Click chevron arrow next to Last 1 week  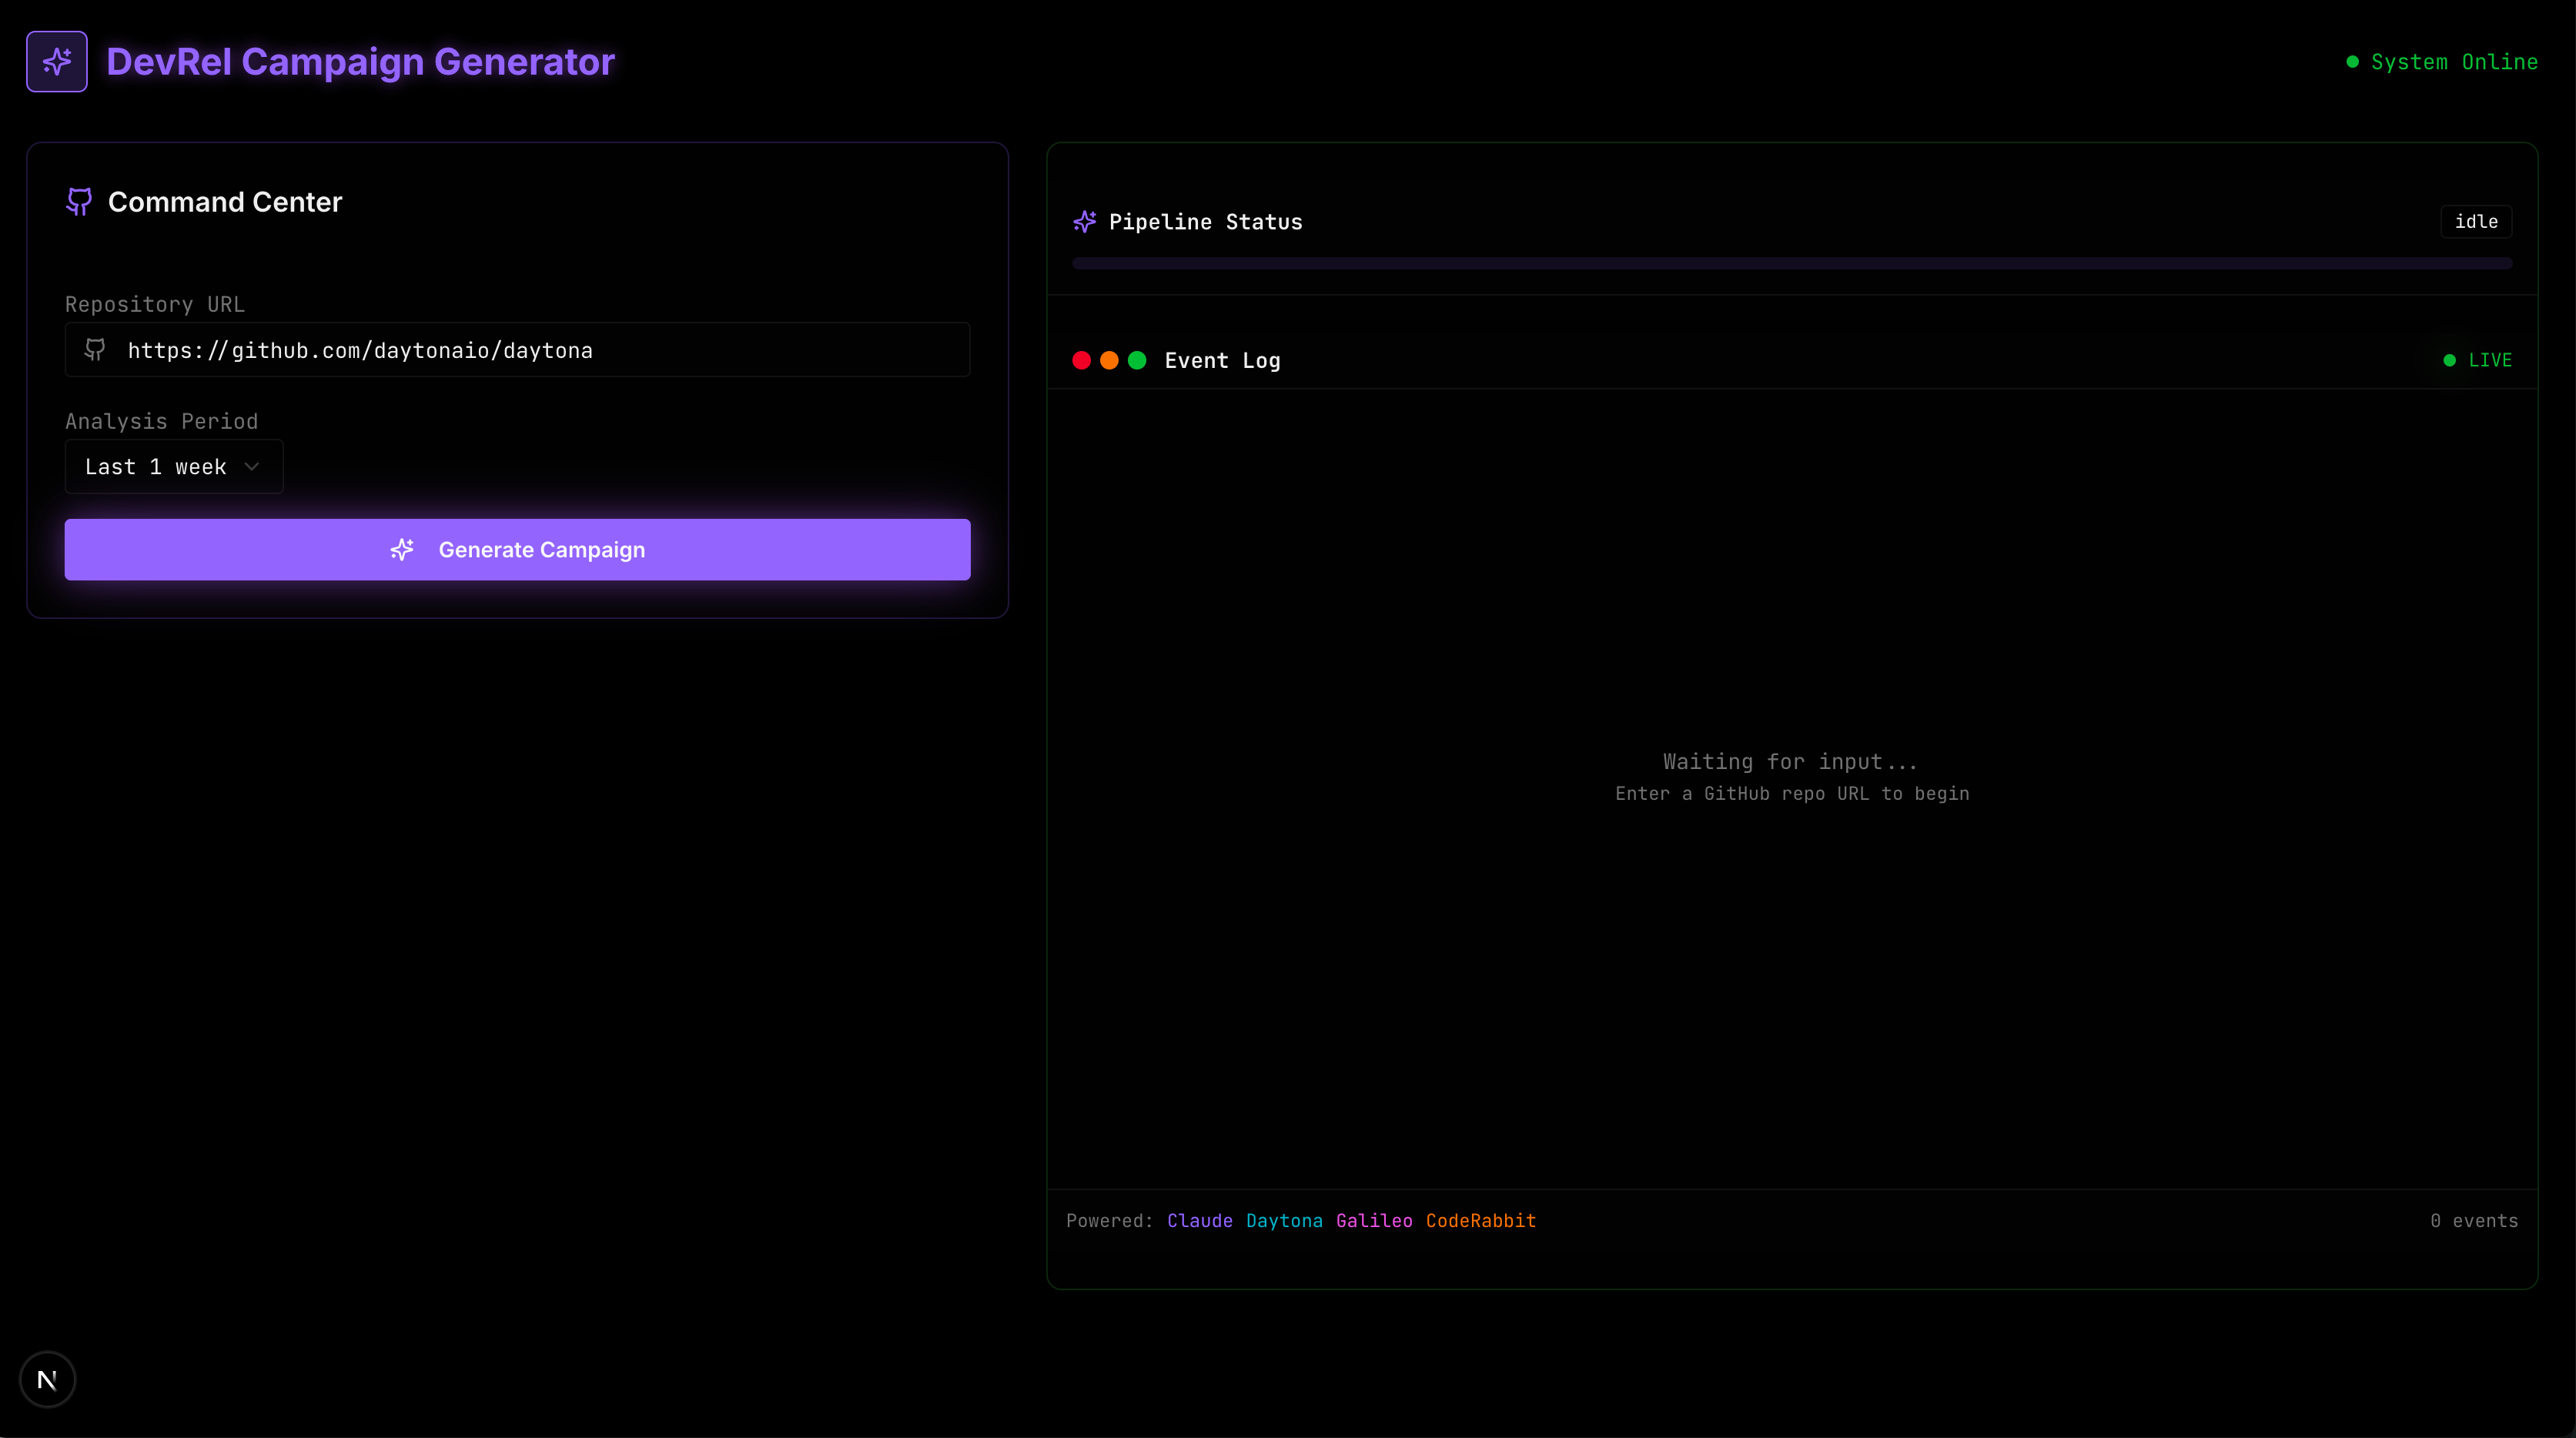tap(252, 467)
